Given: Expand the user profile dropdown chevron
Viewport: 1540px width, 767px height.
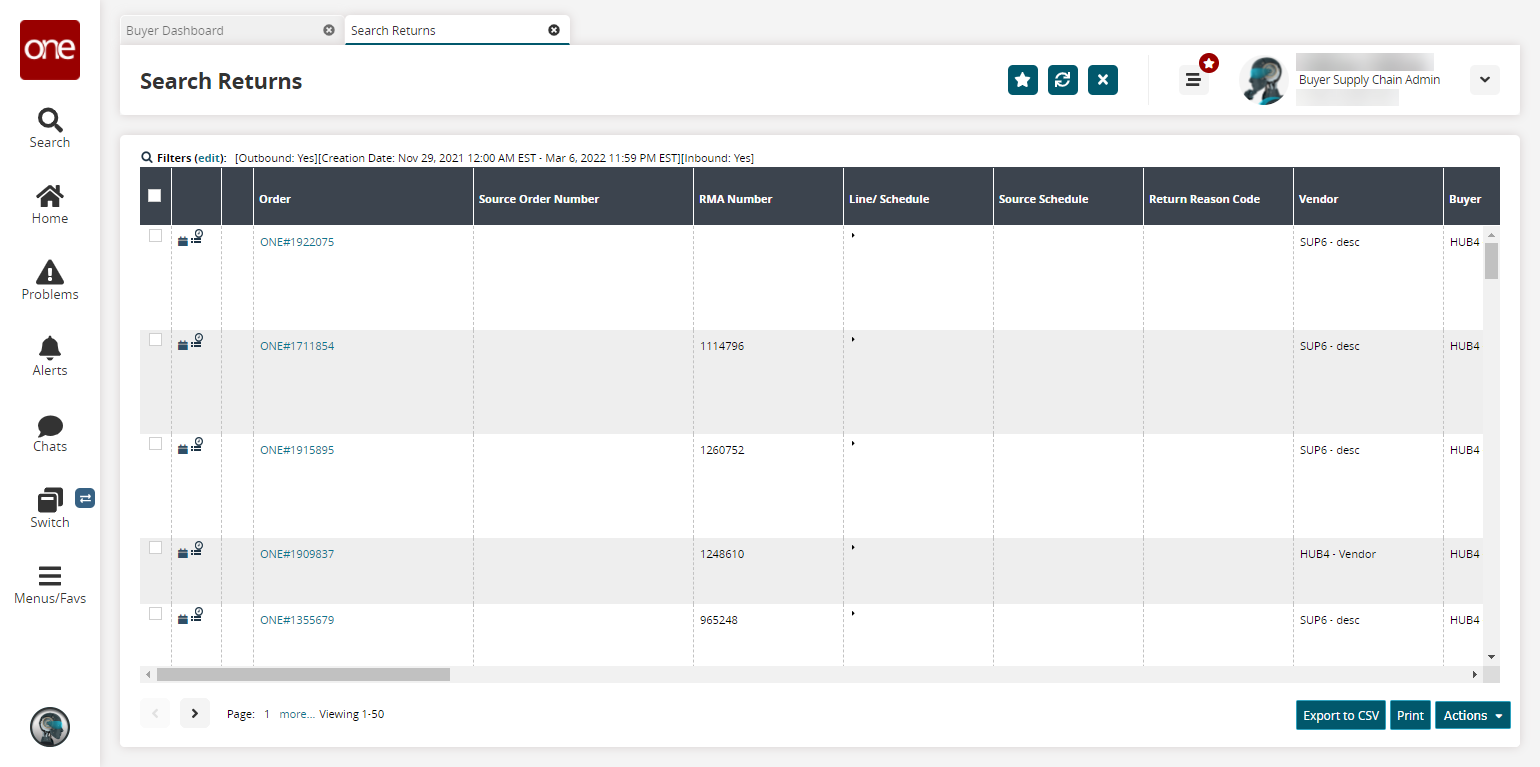Looking at the screenshot, I should 1484,80.
